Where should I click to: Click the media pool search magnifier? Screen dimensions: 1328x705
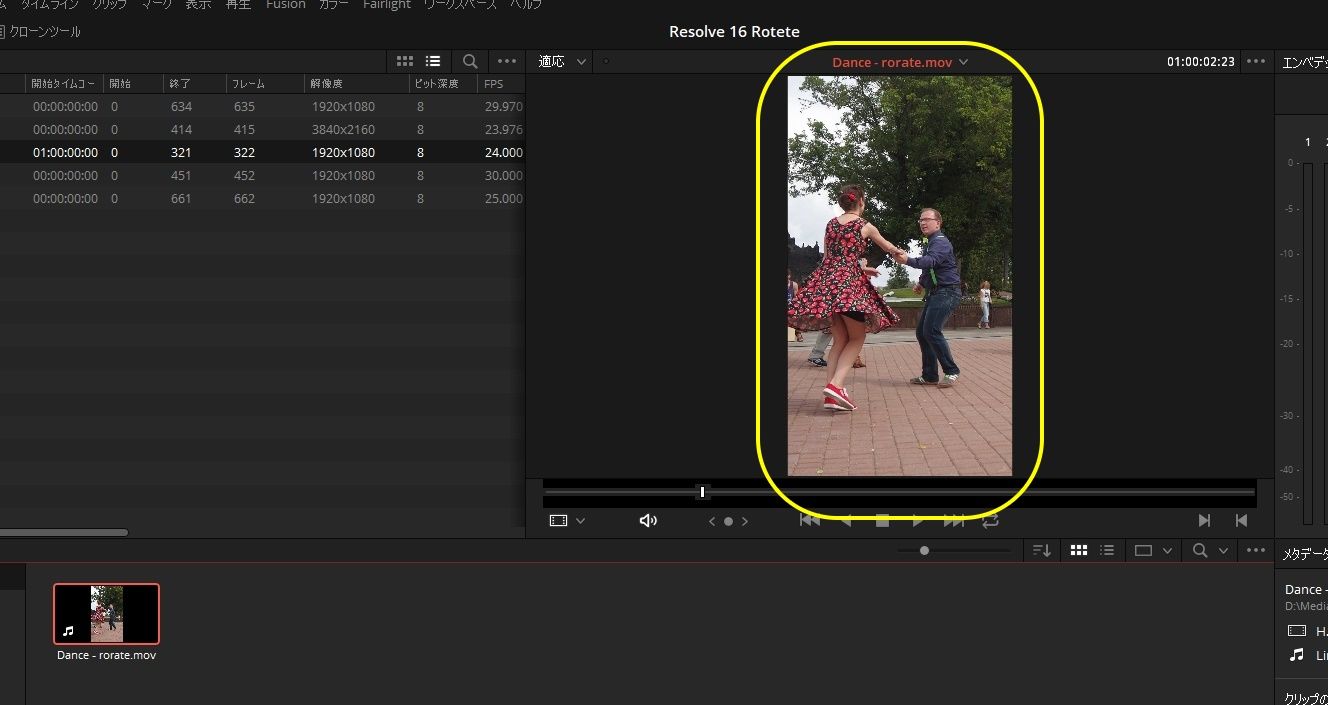[x=1200, y=550]
